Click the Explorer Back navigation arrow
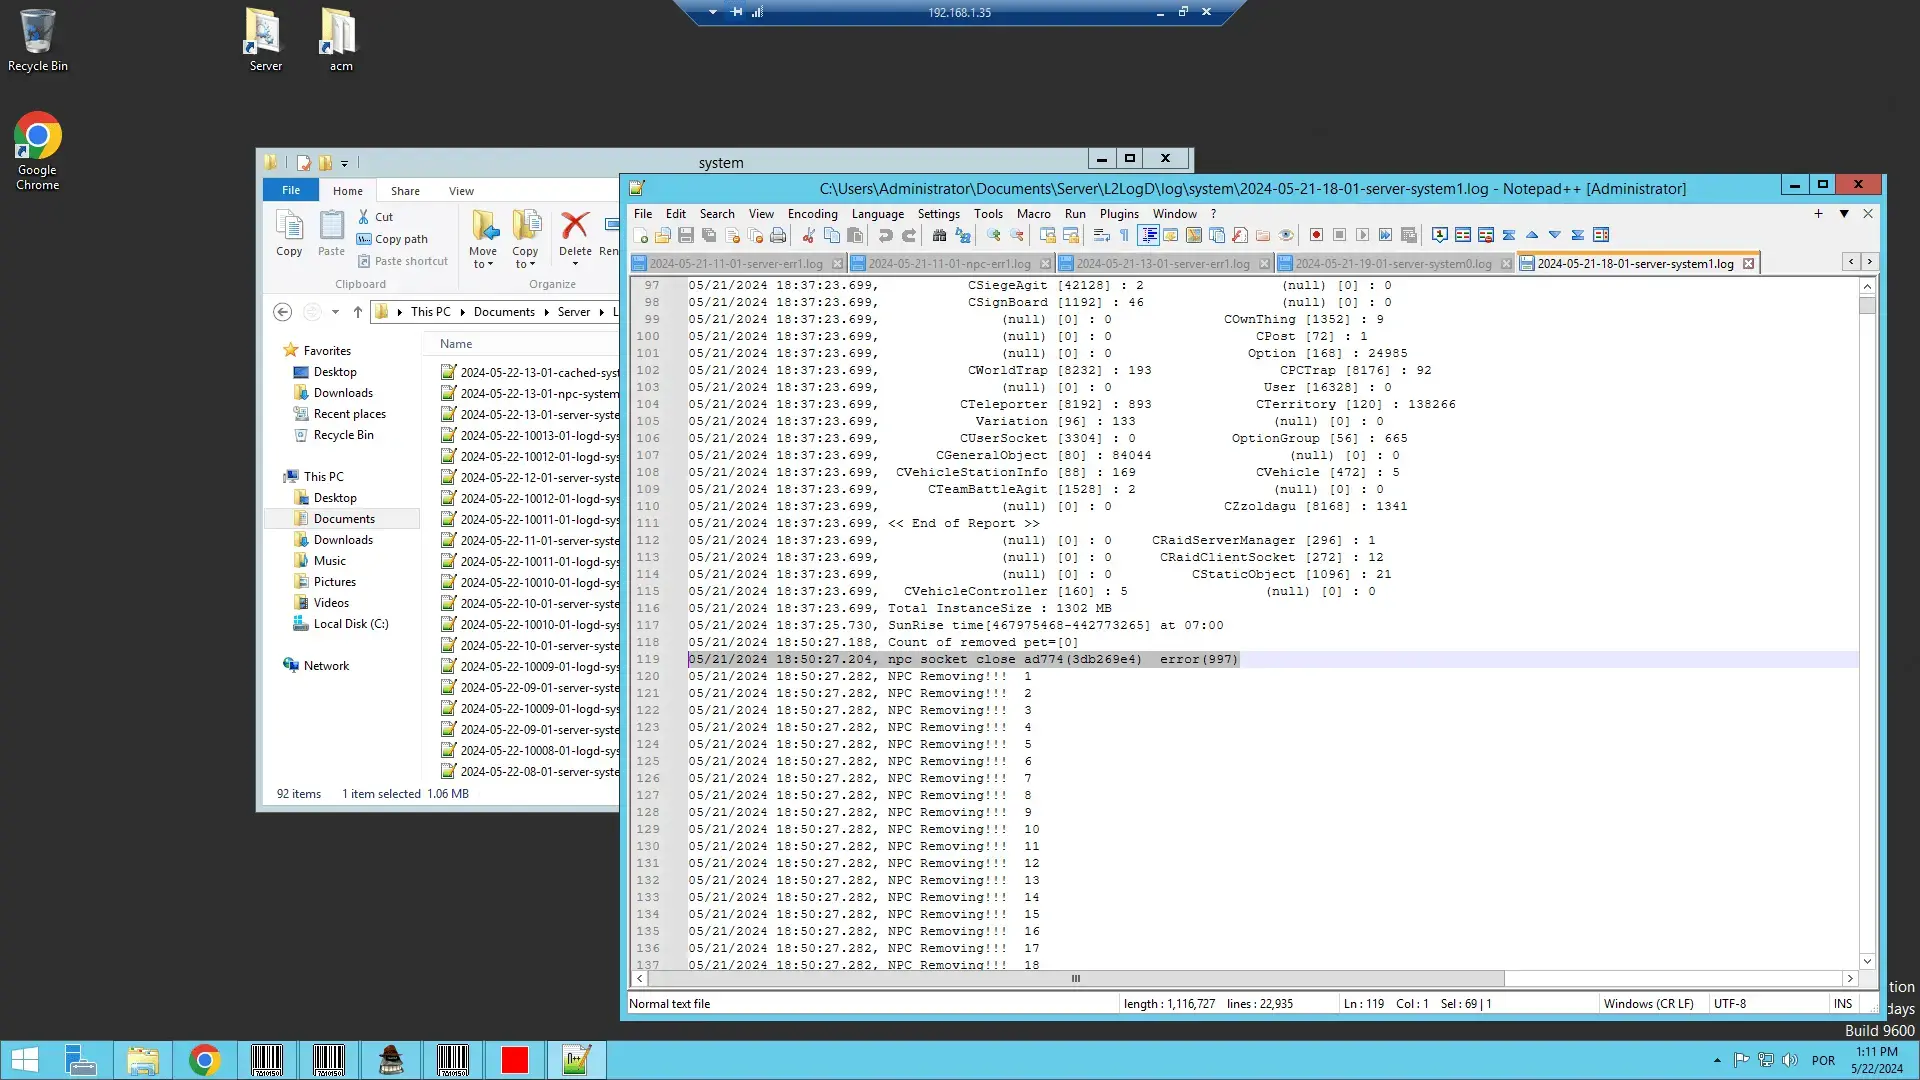 pyautogui.click(x=283, y=312)
